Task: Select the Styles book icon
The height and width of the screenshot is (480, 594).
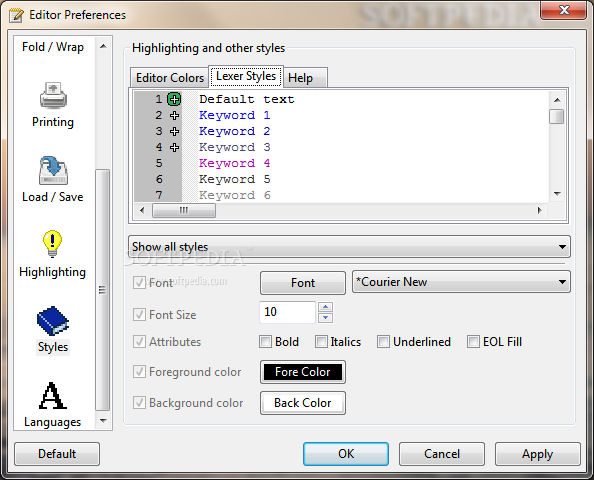Action: tap(53, 321)
